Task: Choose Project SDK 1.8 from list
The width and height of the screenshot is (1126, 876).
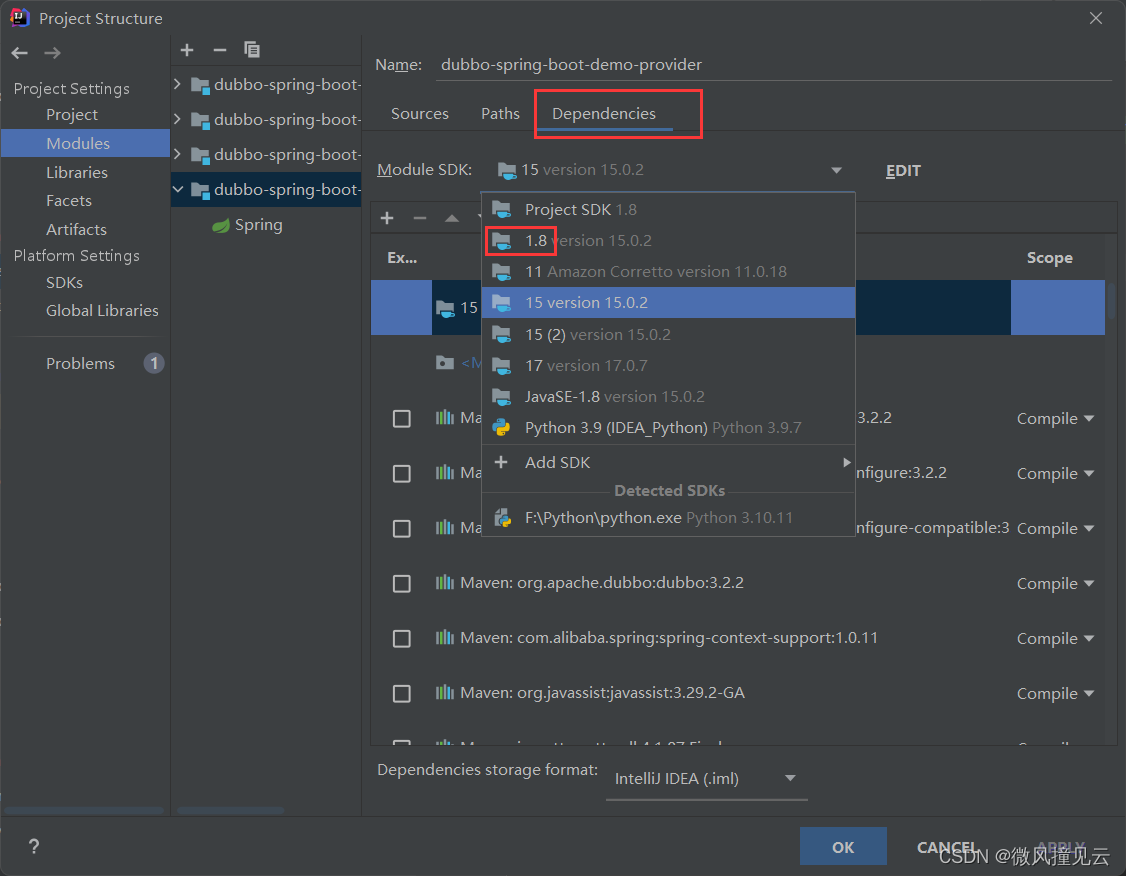Action: coord(669,210)
